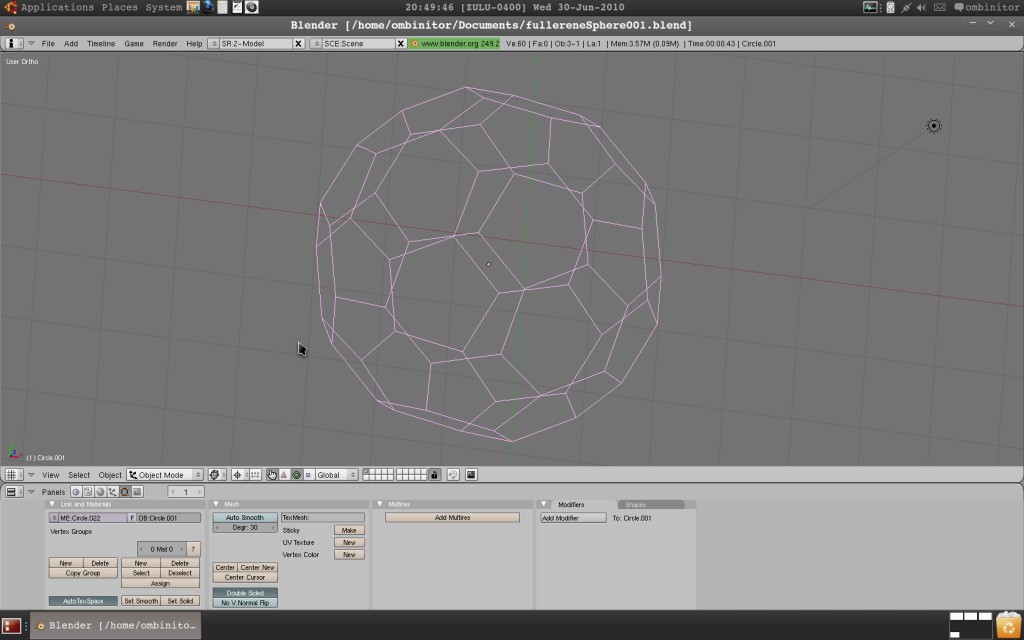Collapse the Mesh panel with its triangle

pyautogui.click(x=216, y=504)
